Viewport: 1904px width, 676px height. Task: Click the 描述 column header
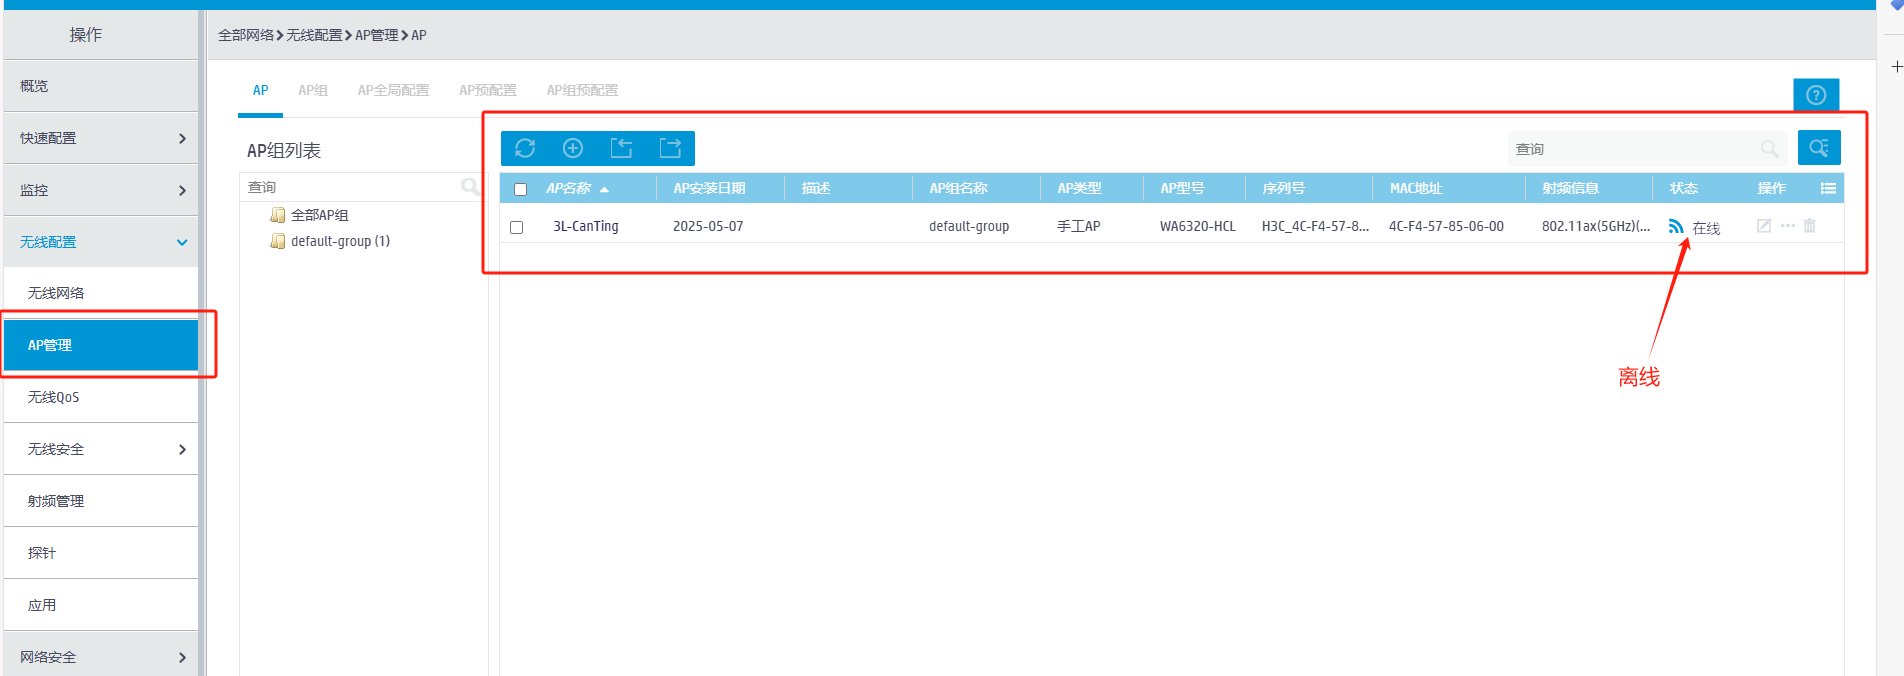coord(815,188)
